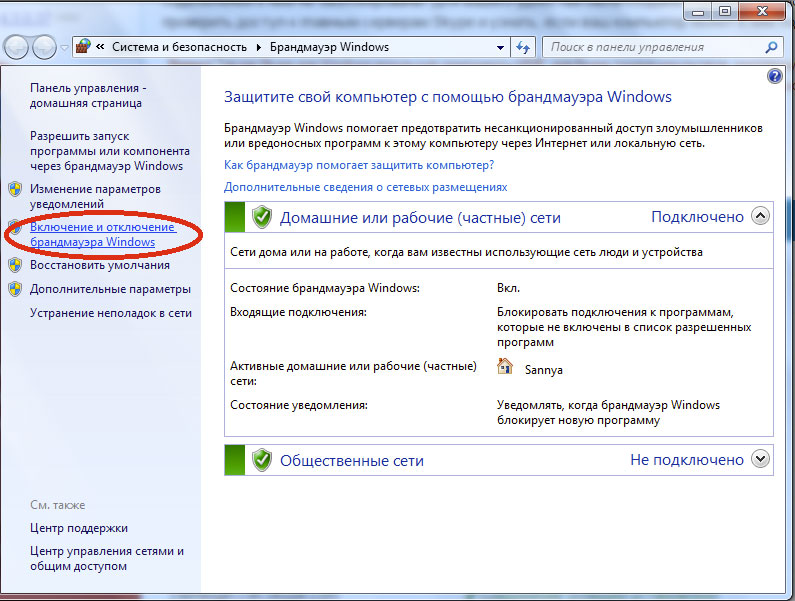Close the firewall window

(x=762, y=11)
